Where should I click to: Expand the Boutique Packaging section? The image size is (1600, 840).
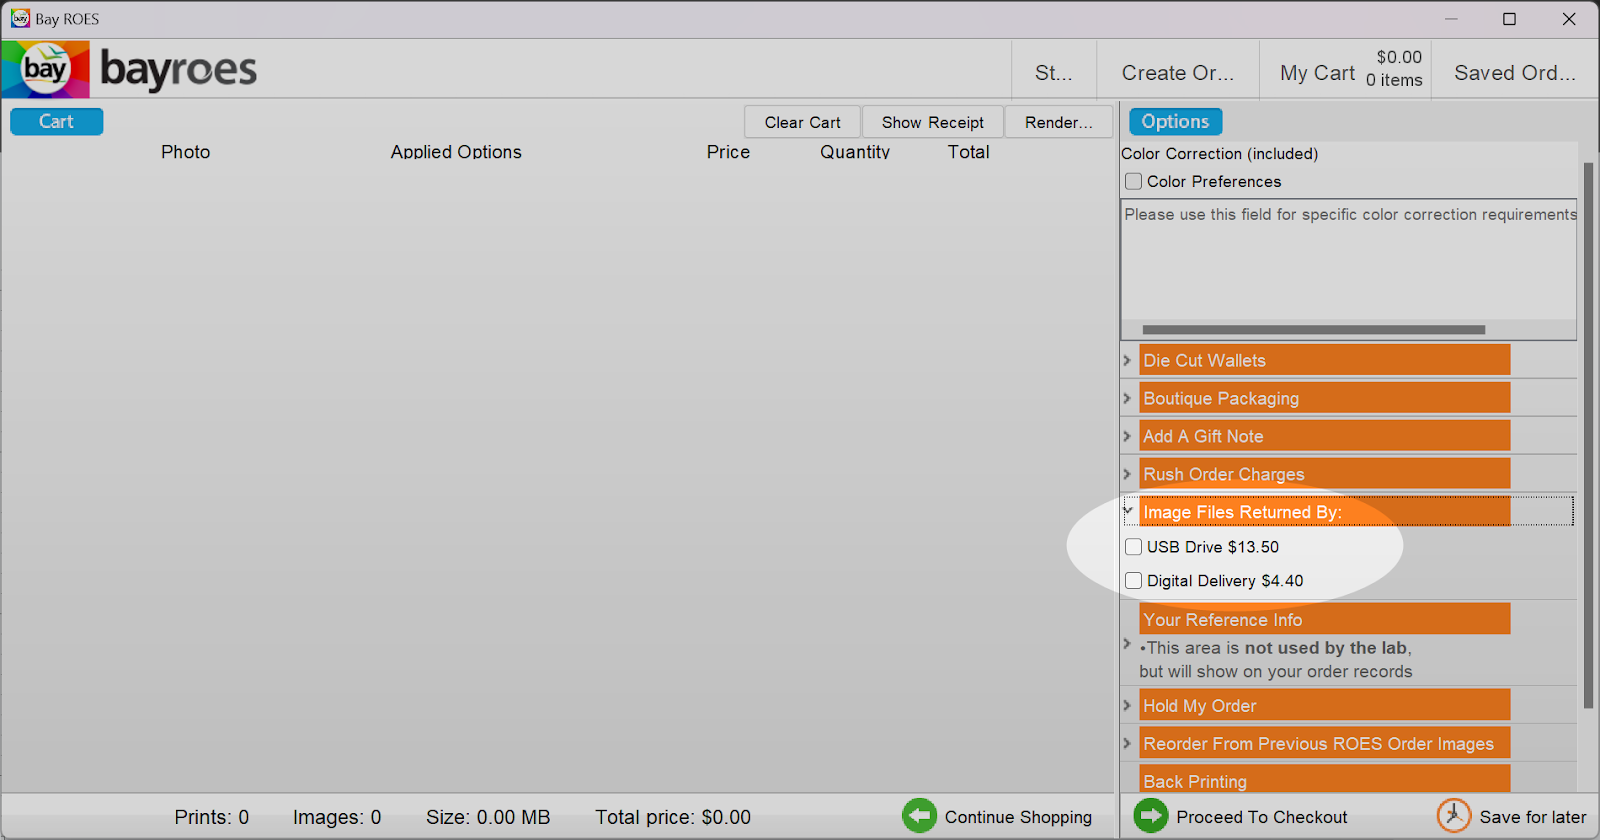coord(1127,398)
